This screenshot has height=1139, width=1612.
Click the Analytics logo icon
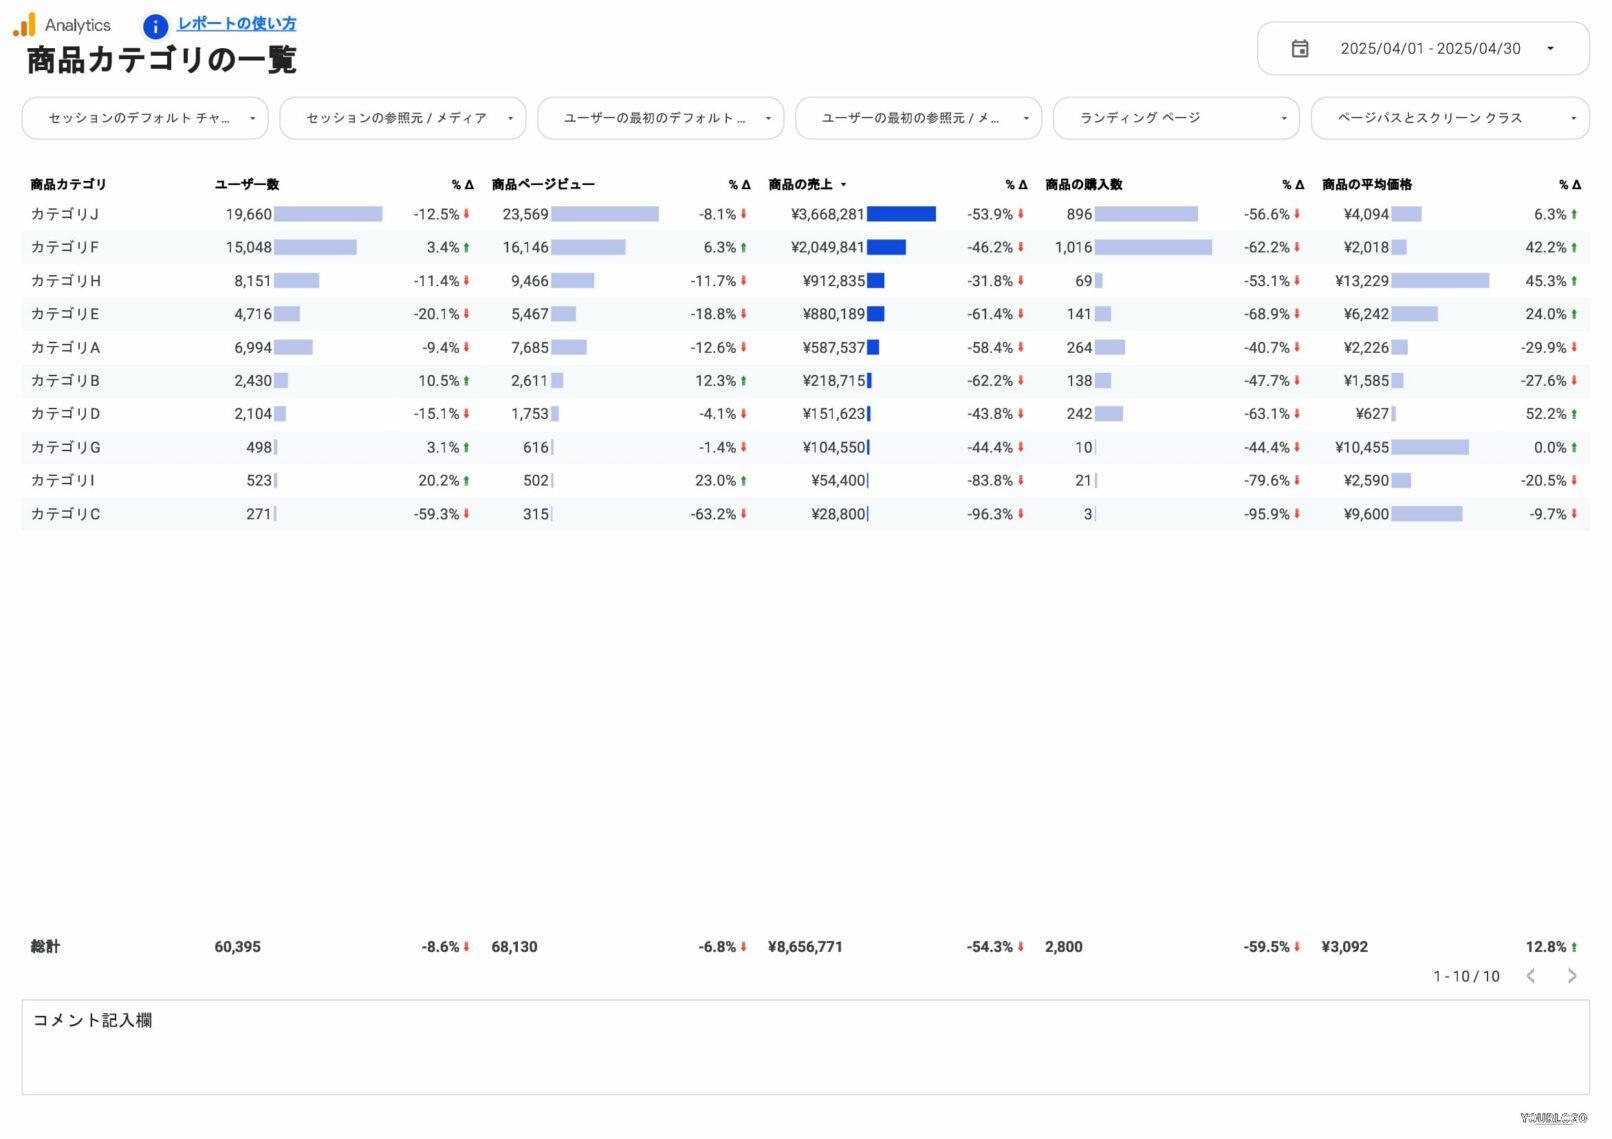[x=24, y=25]
